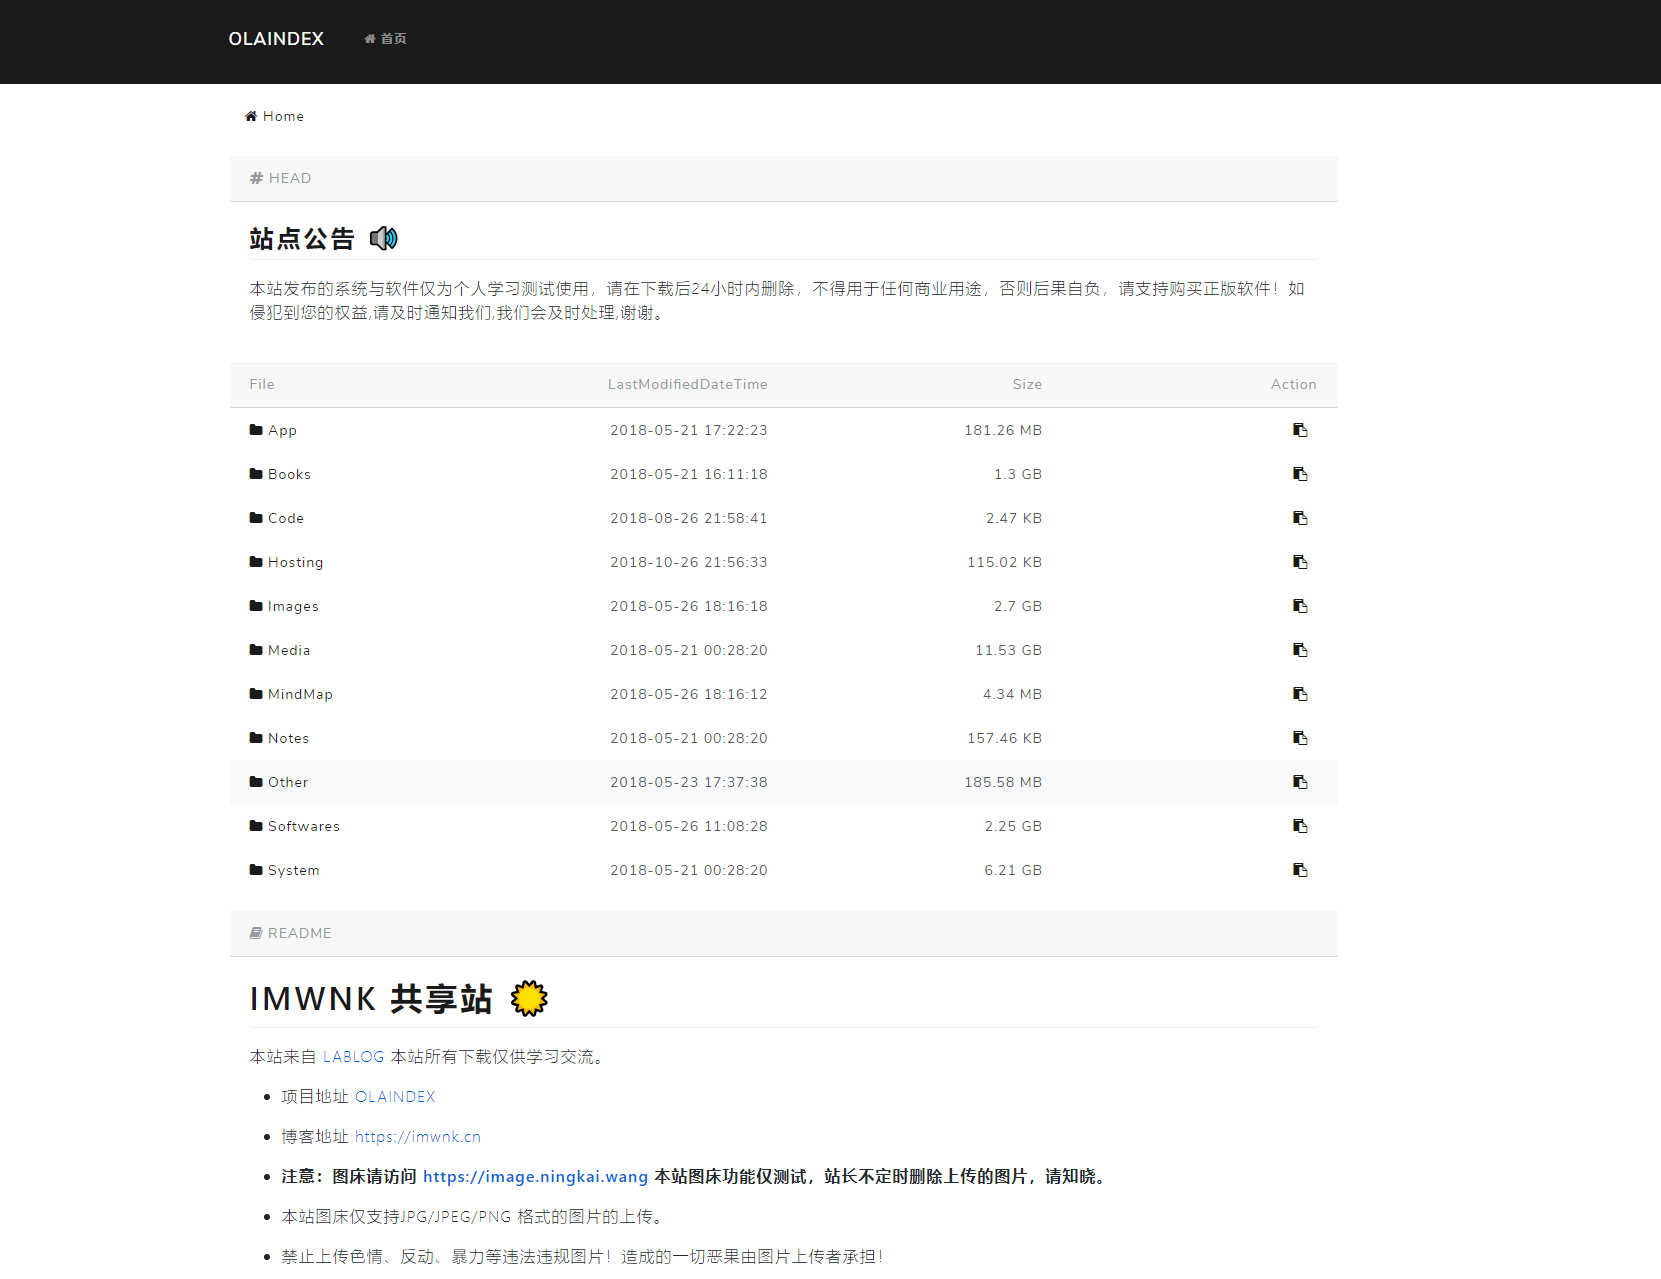Click the size value 6.21 GB

point(1013,870)
